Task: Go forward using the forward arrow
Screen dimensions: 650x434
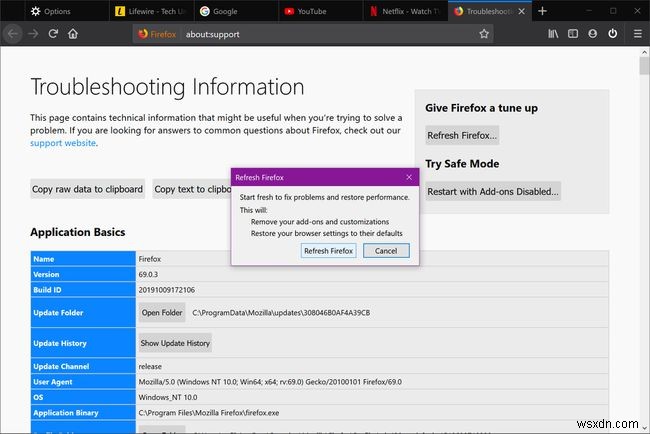Action: [33, 34]
